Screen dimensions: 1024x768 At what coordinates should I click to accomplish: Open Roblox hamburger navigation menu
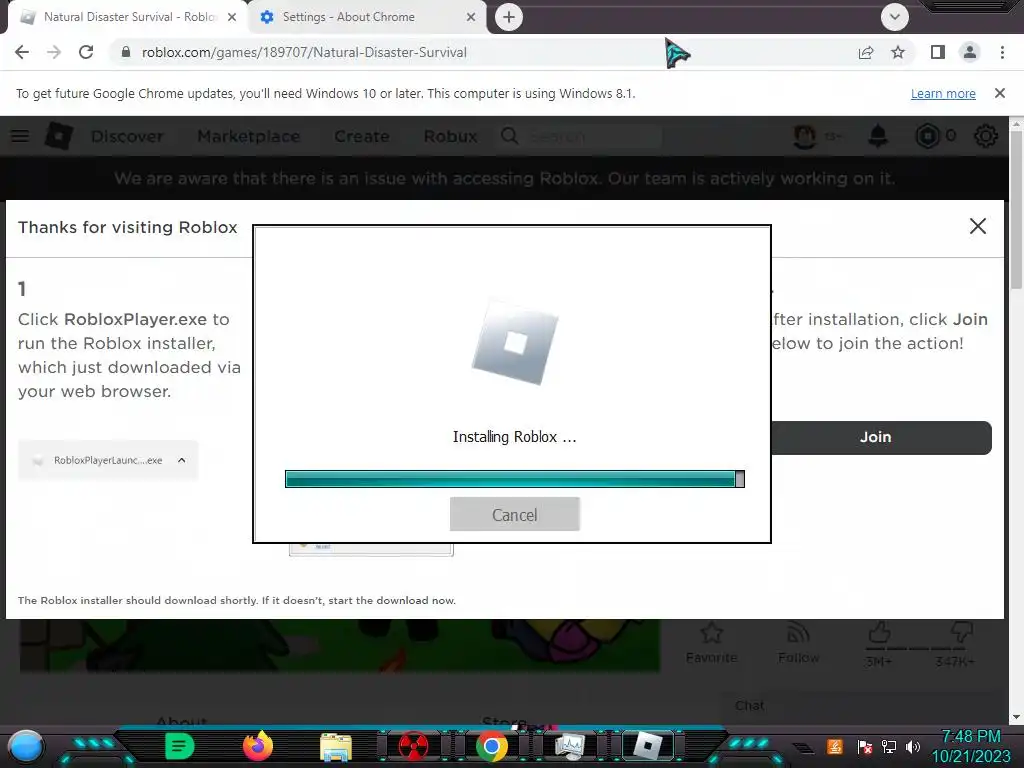[x=20, y=136]
